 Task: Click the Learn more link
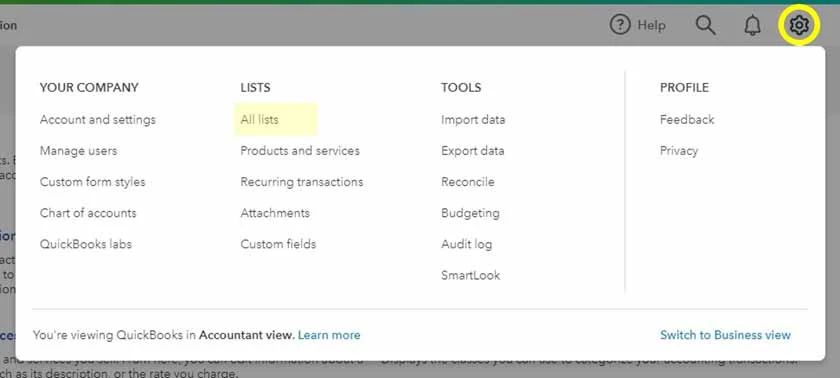[329, 335]
